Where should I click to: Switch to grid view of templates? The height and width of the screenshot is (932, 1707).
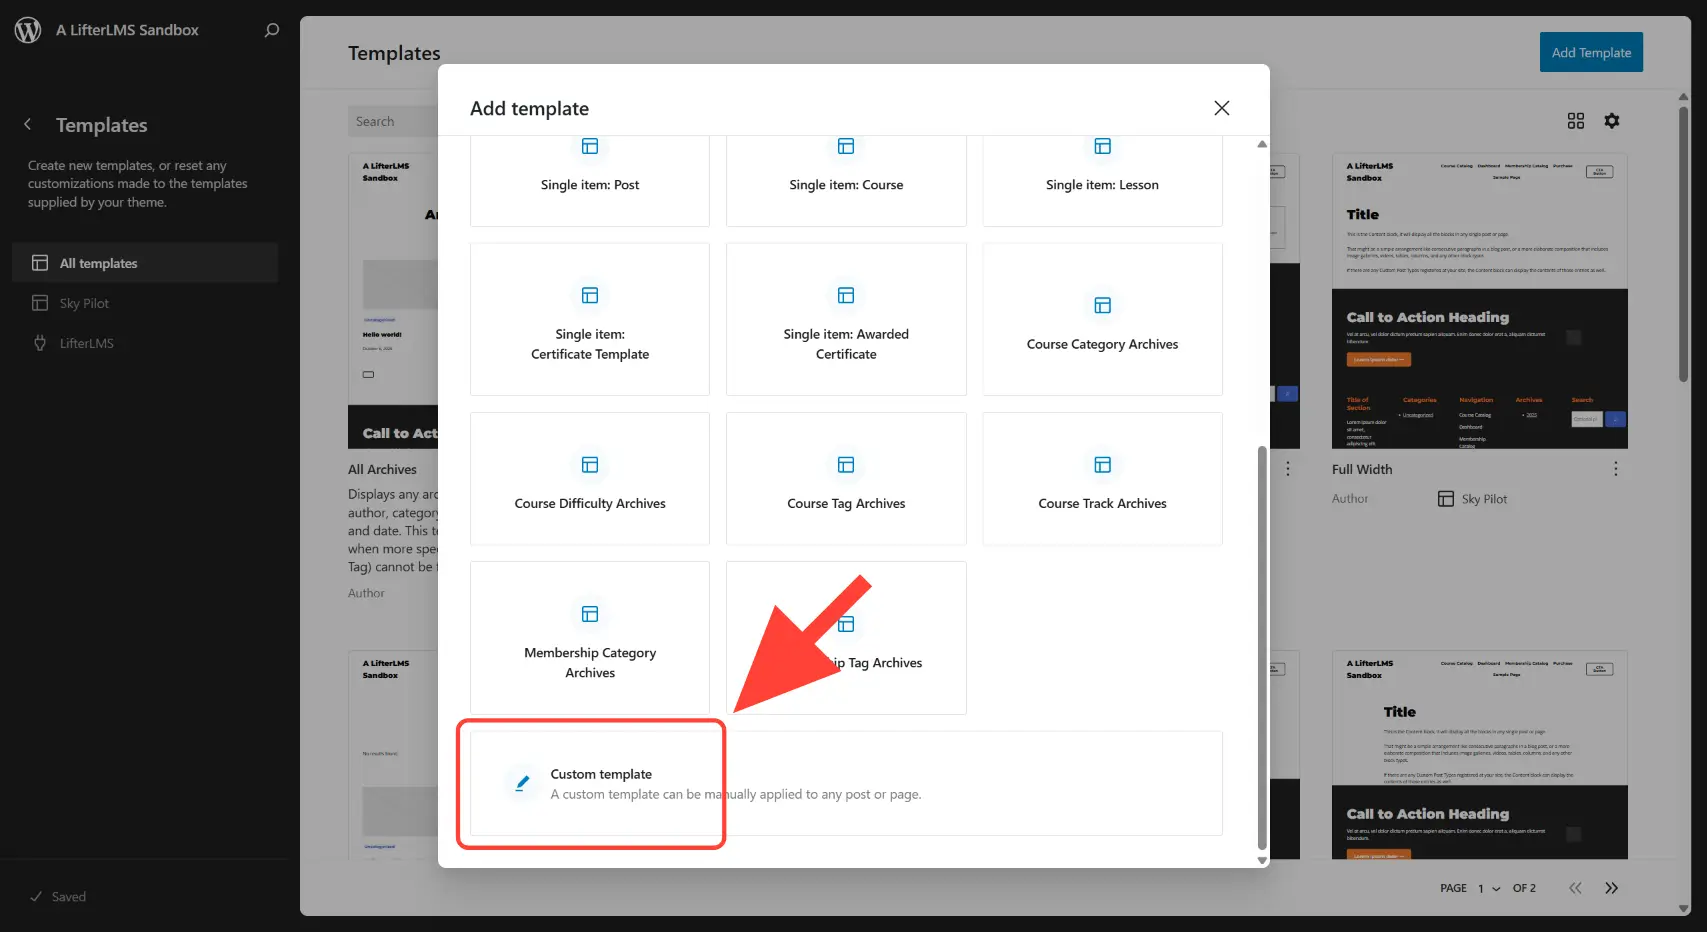tap(1576, 120)
